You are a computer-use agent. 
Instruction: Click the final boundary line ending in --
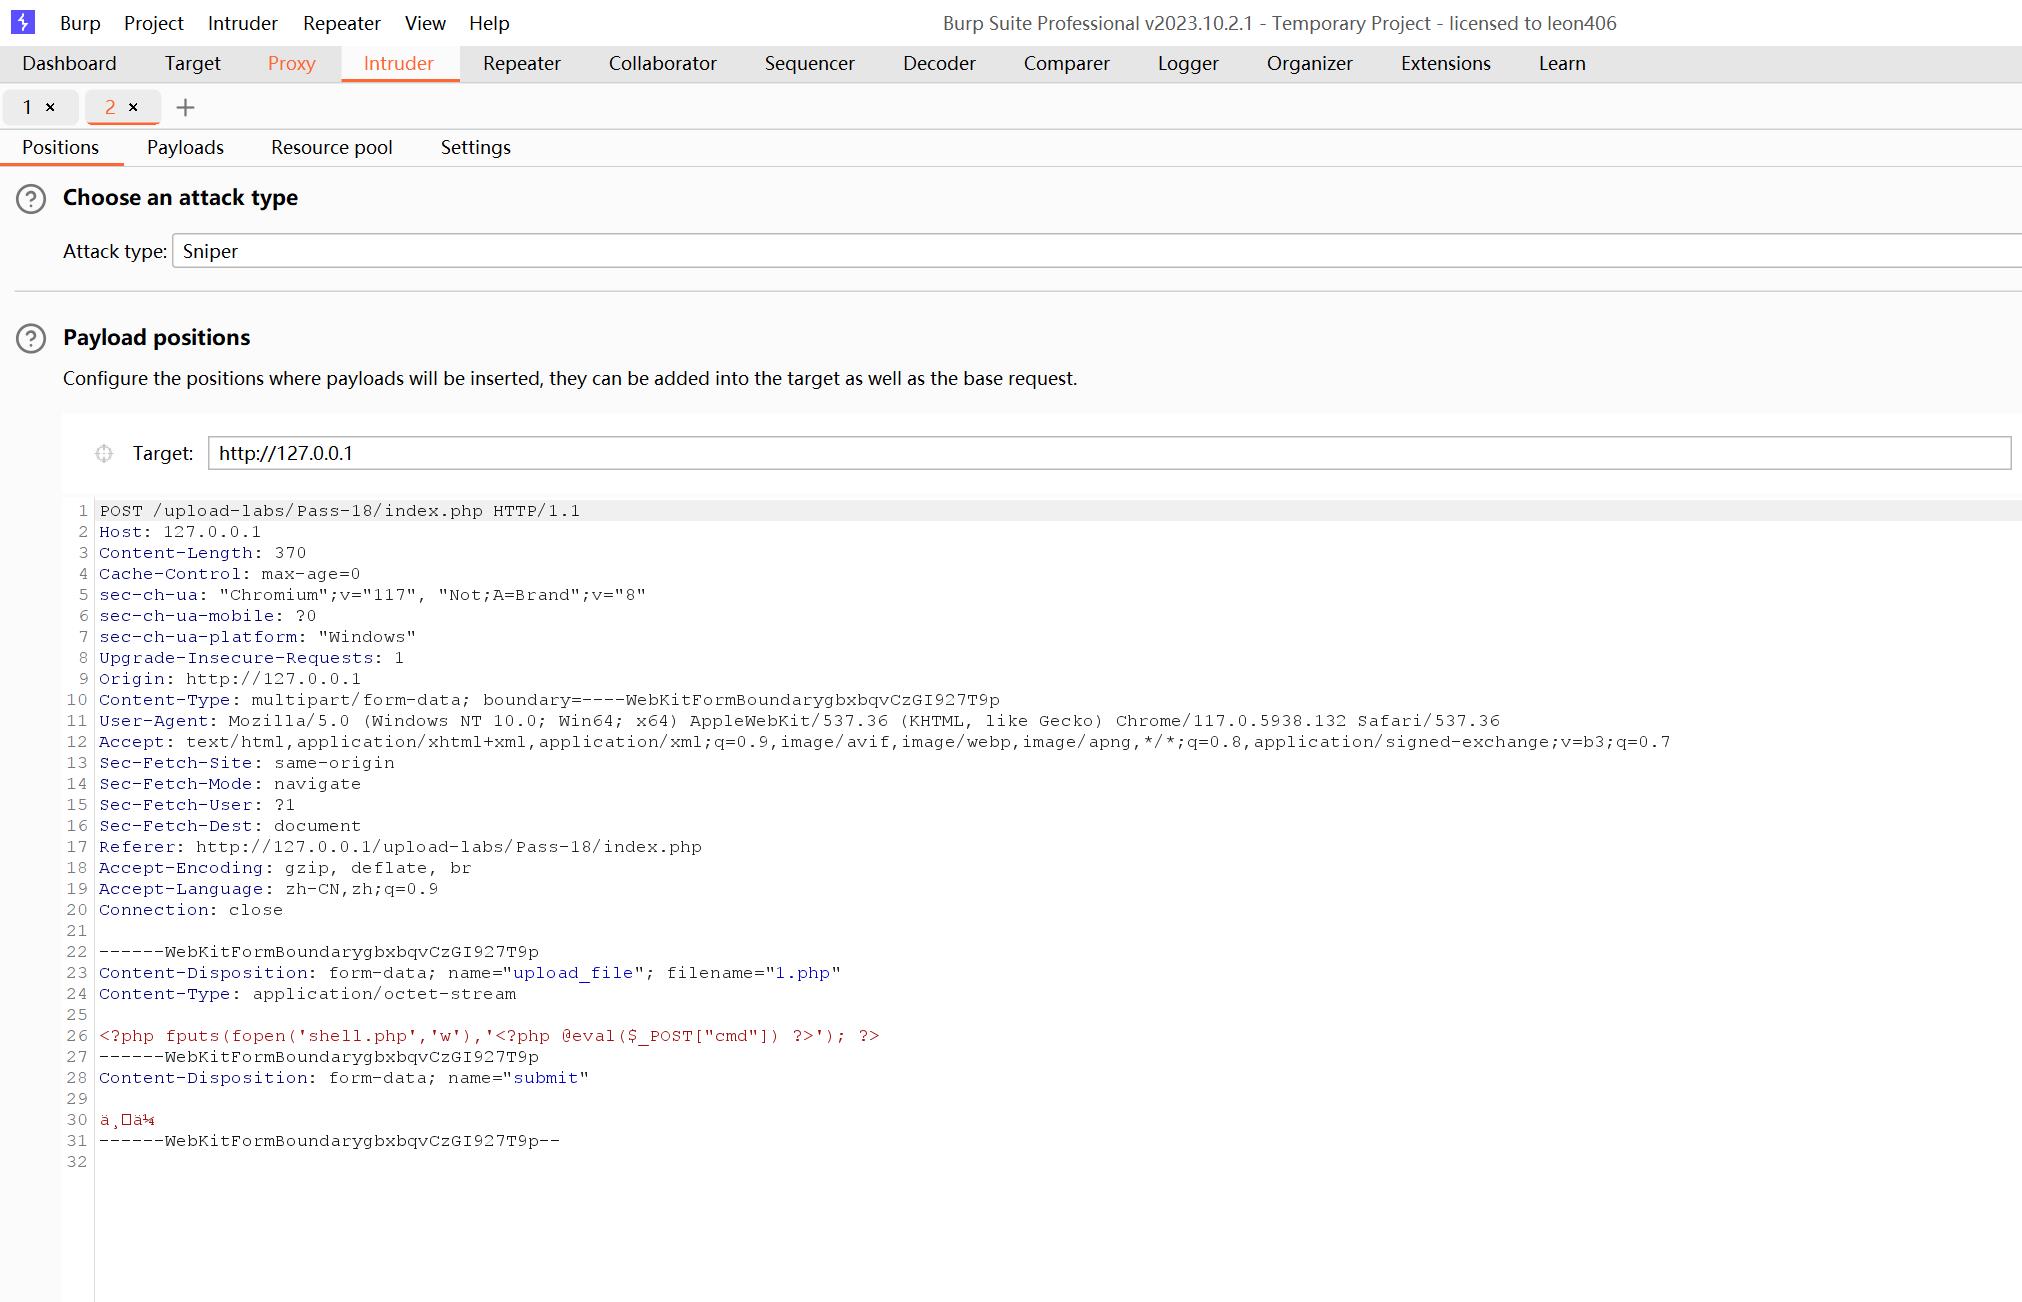point(329,1141)
